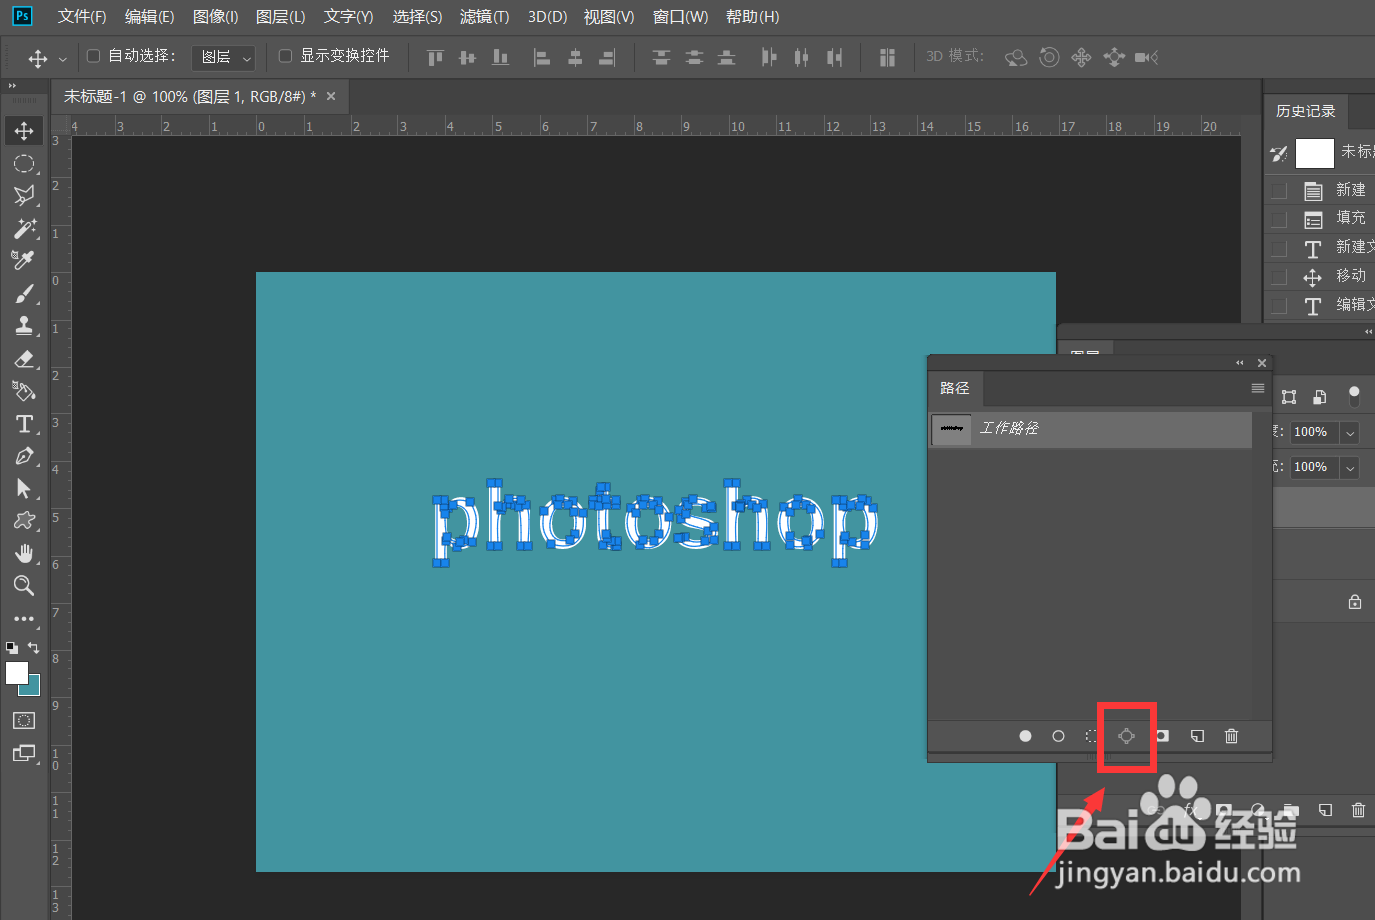Switch to the 历史记录 panel tab

(1306, 111)
